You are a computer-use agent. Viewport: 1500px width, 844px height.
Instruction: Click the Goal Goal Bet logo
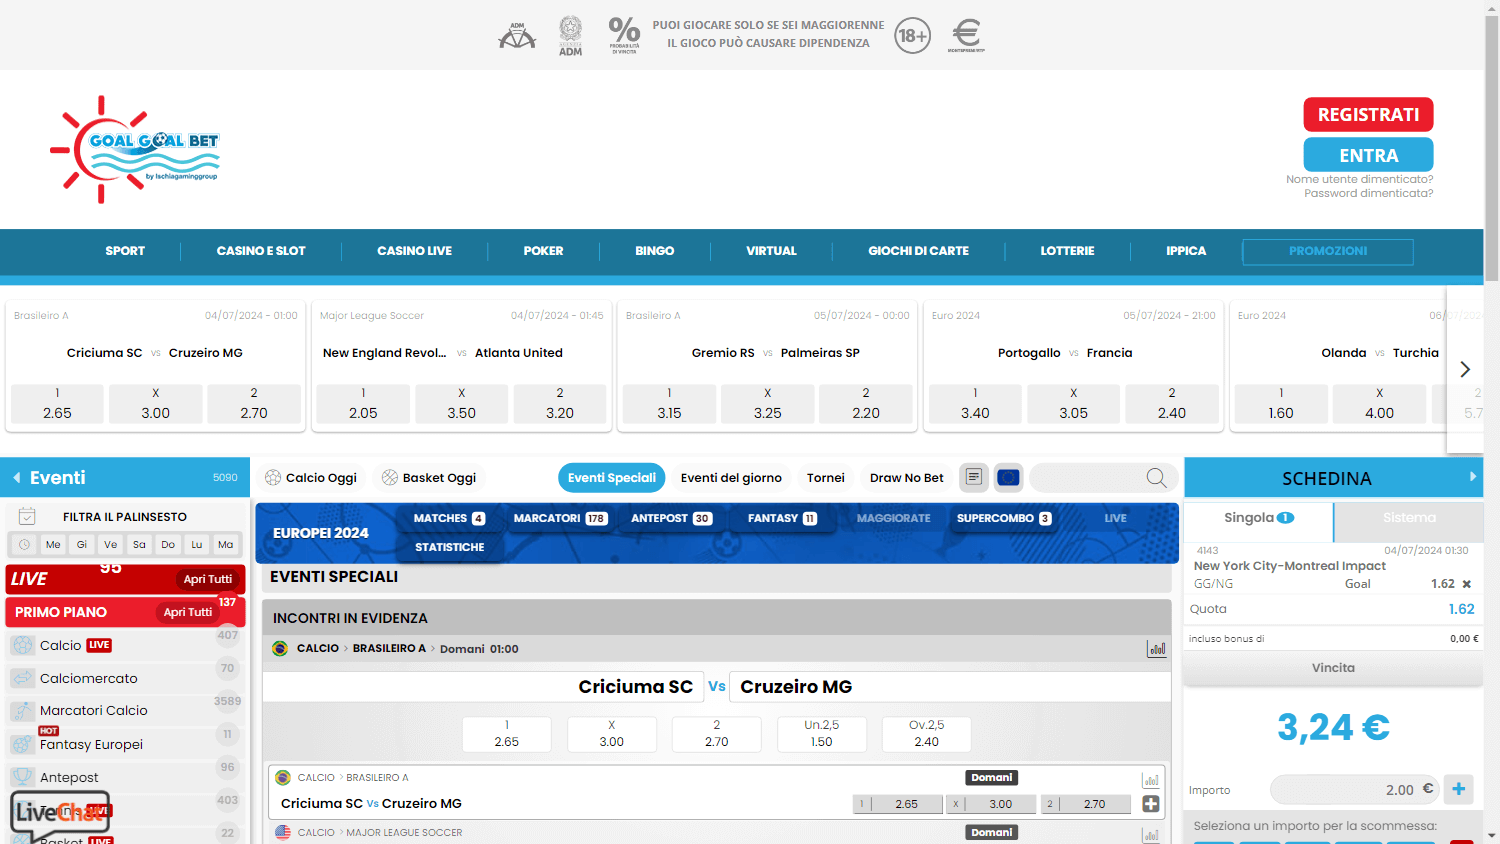coord(135,150)
